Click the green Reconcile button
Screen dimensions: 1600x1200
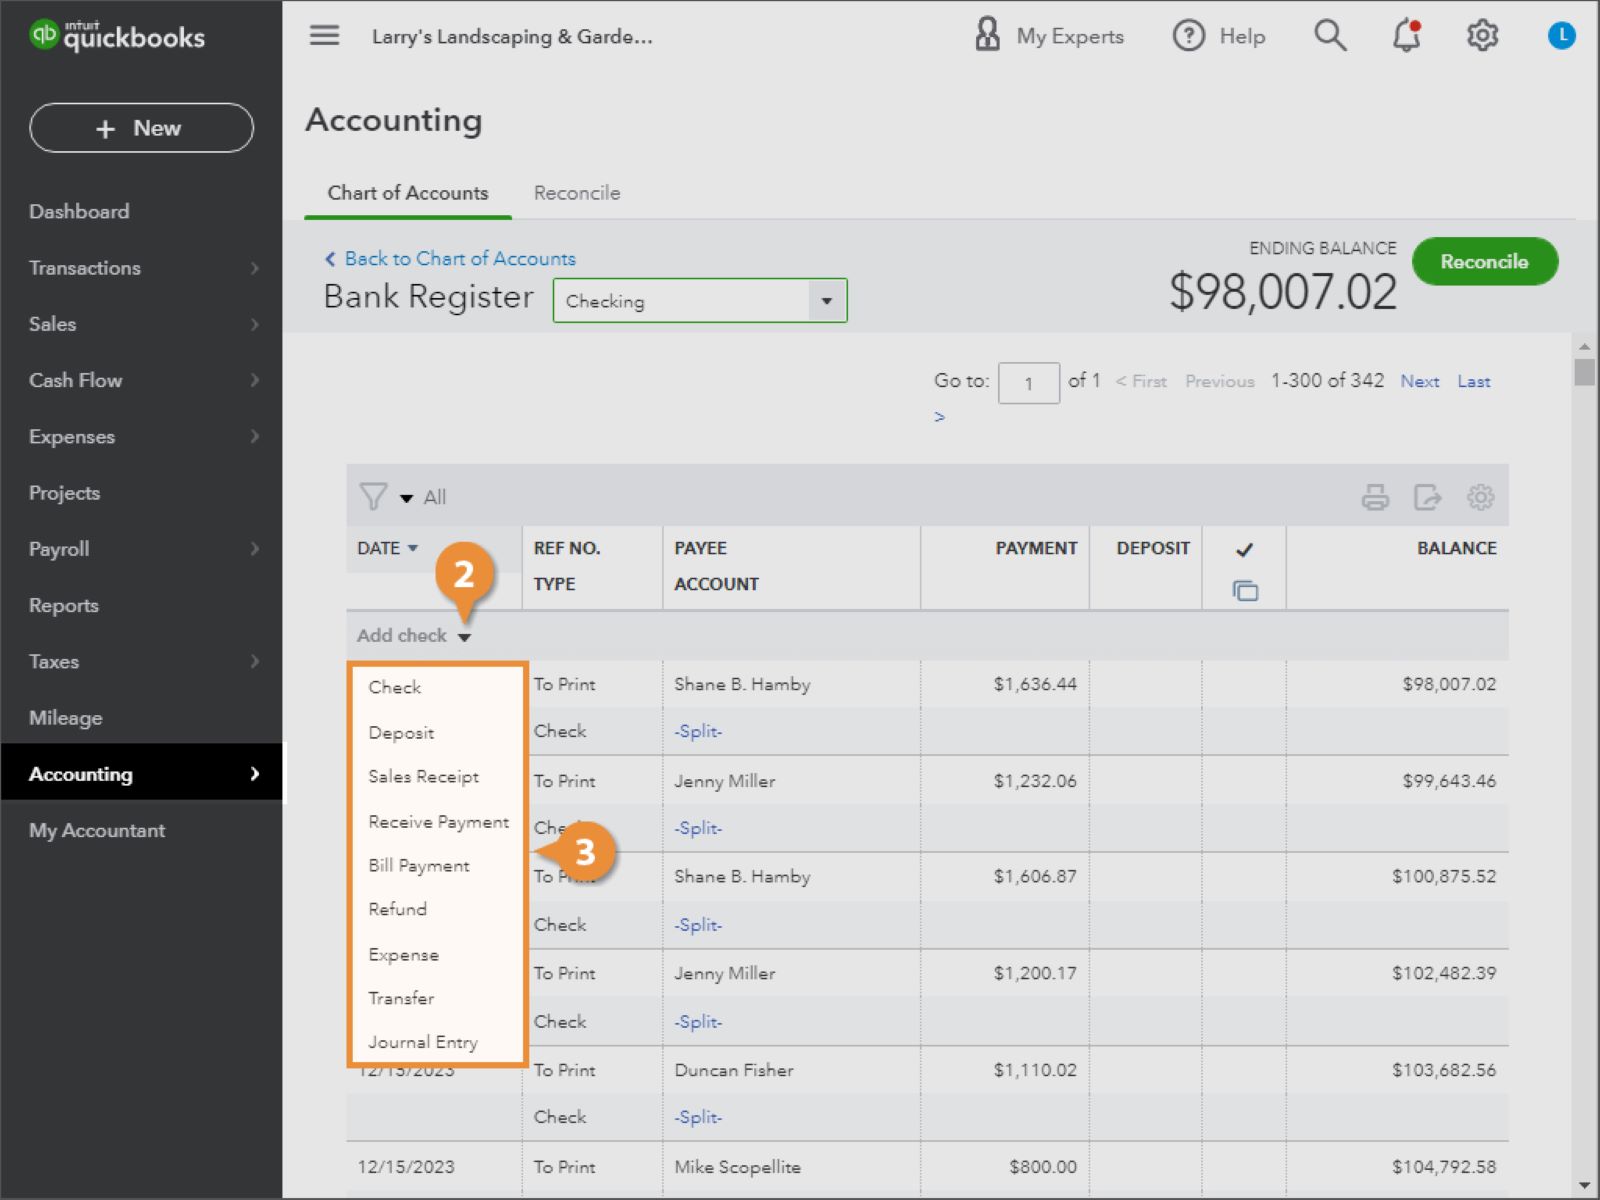[1485, 261]
